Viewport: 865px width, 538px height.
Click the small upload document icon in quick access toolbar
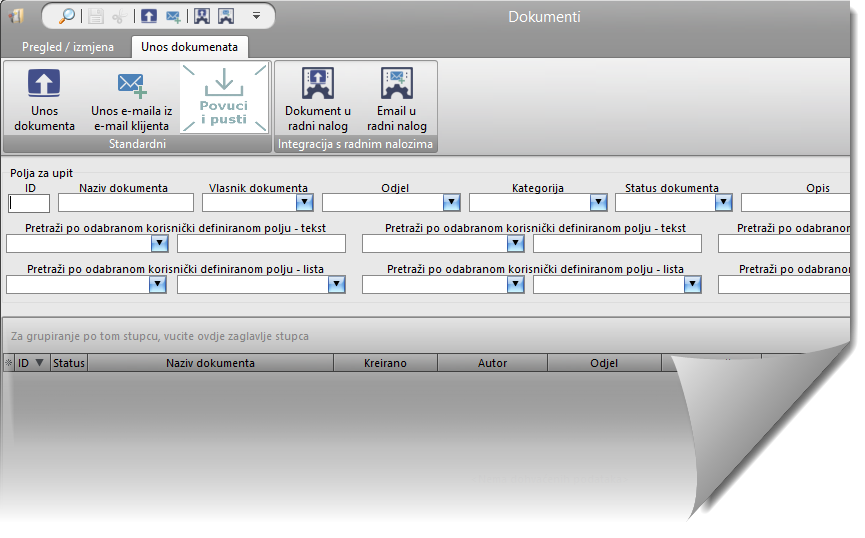pyautogui.click(x=148, y=16)
